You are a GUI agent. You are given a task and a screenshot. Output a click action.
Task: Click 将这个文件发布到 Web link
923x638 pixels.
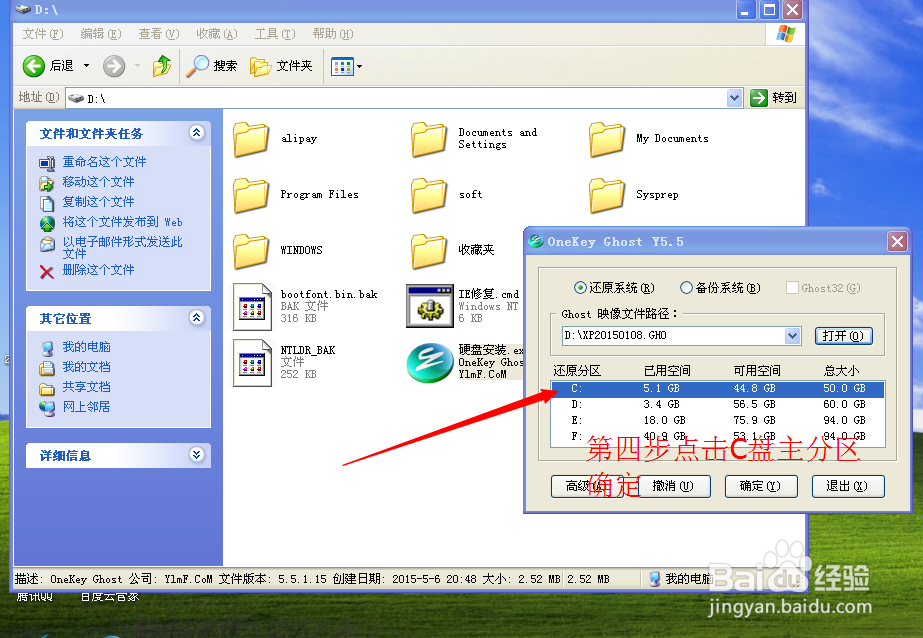(122, 221)
